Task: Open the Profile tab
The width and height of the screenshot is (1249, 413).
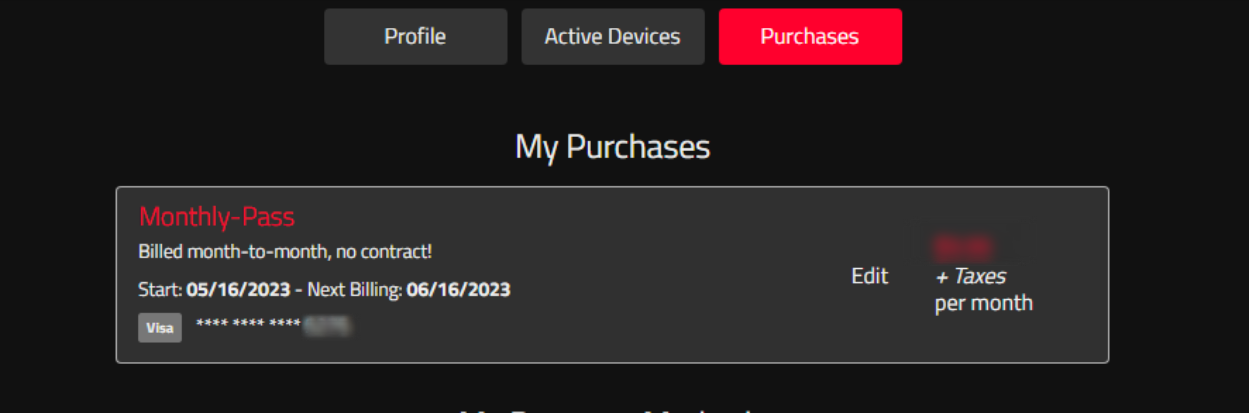Action: click(415, 37)
